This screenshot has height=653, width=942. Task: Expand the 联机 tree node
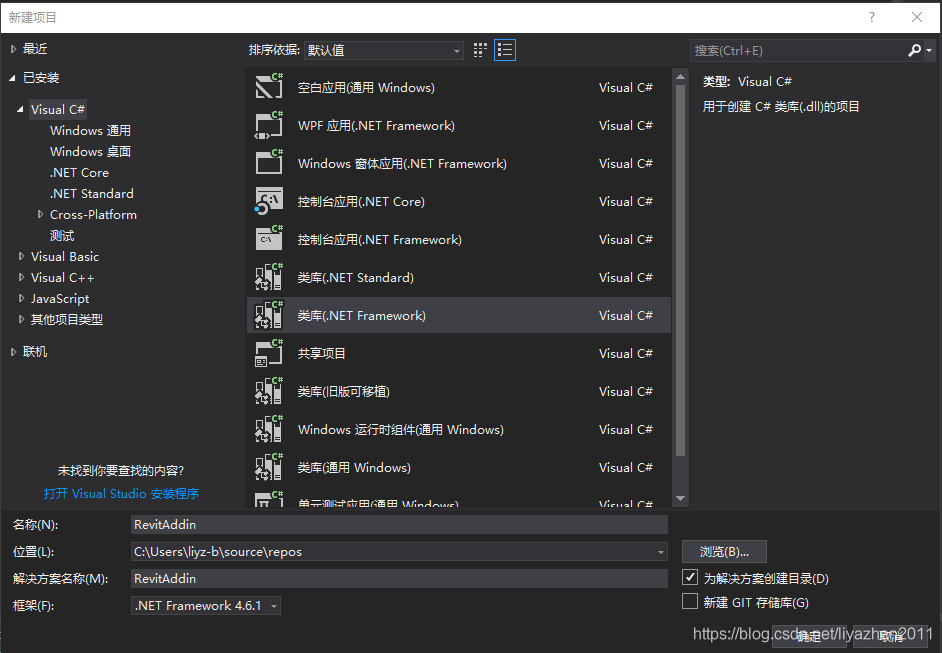(14, 352)
